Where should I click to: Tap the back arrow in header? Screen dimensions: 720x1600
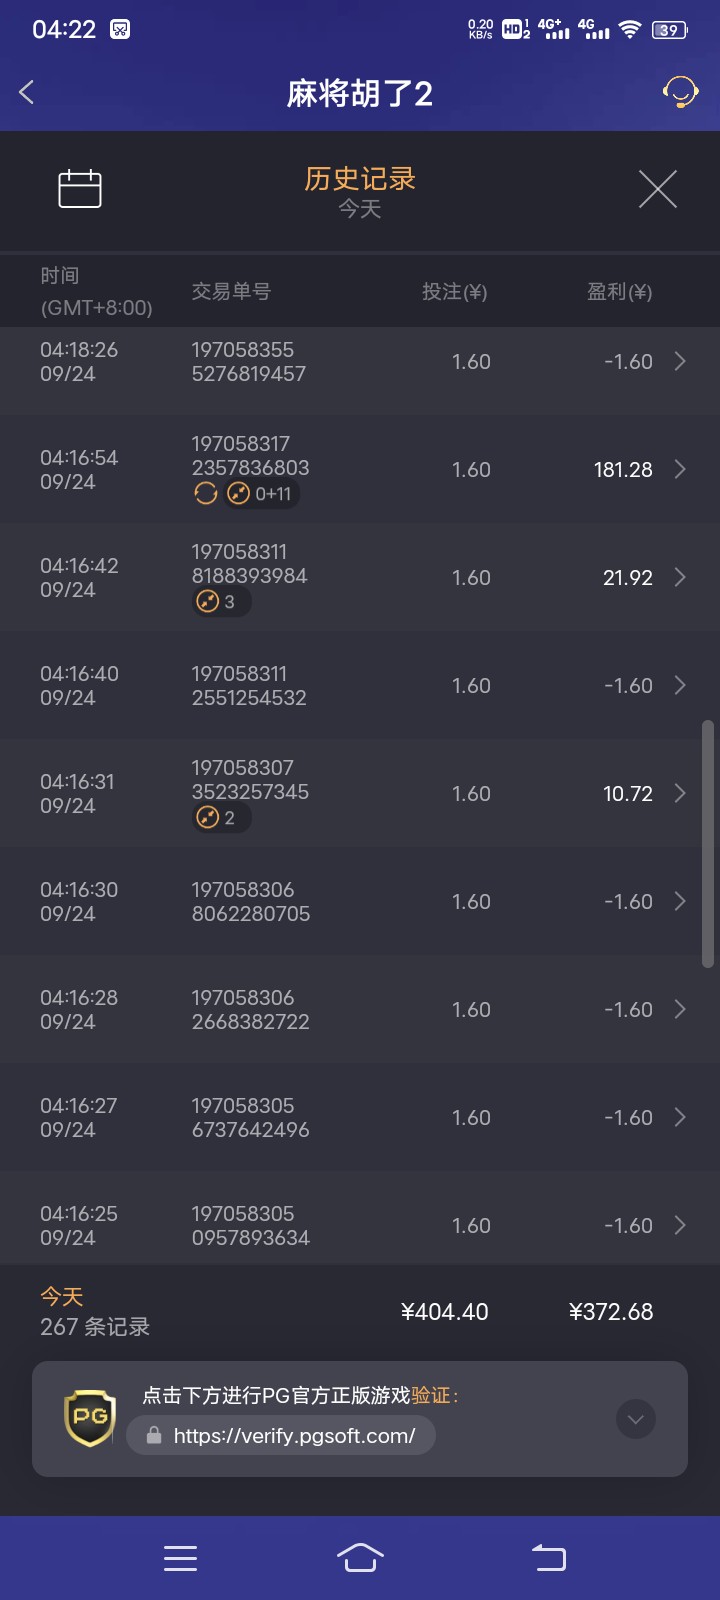[27, 93]
